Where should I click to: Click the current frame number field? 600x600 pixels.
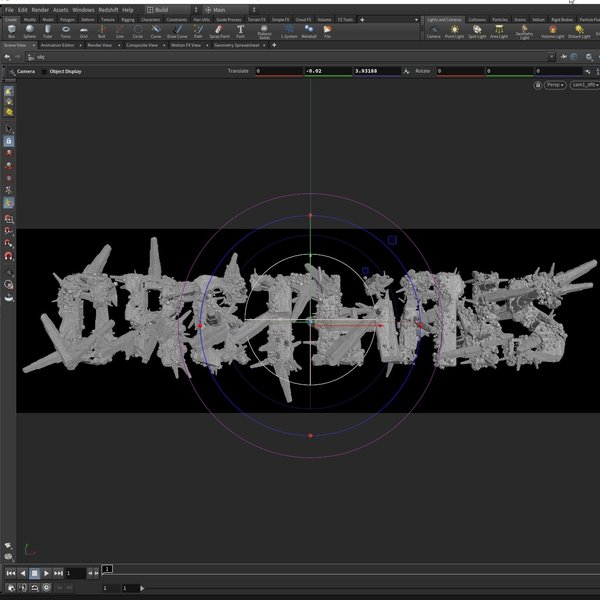75,573
